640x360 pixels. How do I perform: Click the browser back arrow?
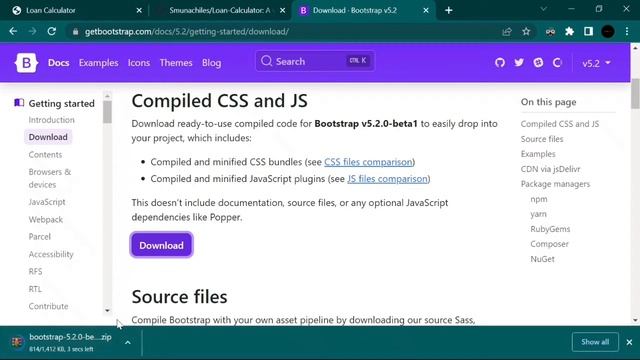click(x=13, y=31)
